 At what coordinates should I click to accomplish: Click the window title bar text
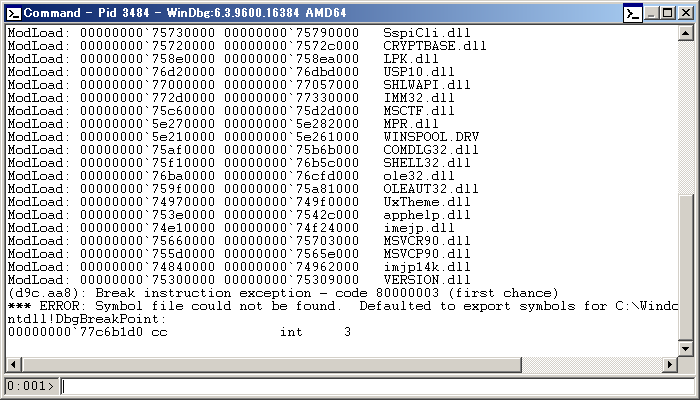[x=185, y=13]
